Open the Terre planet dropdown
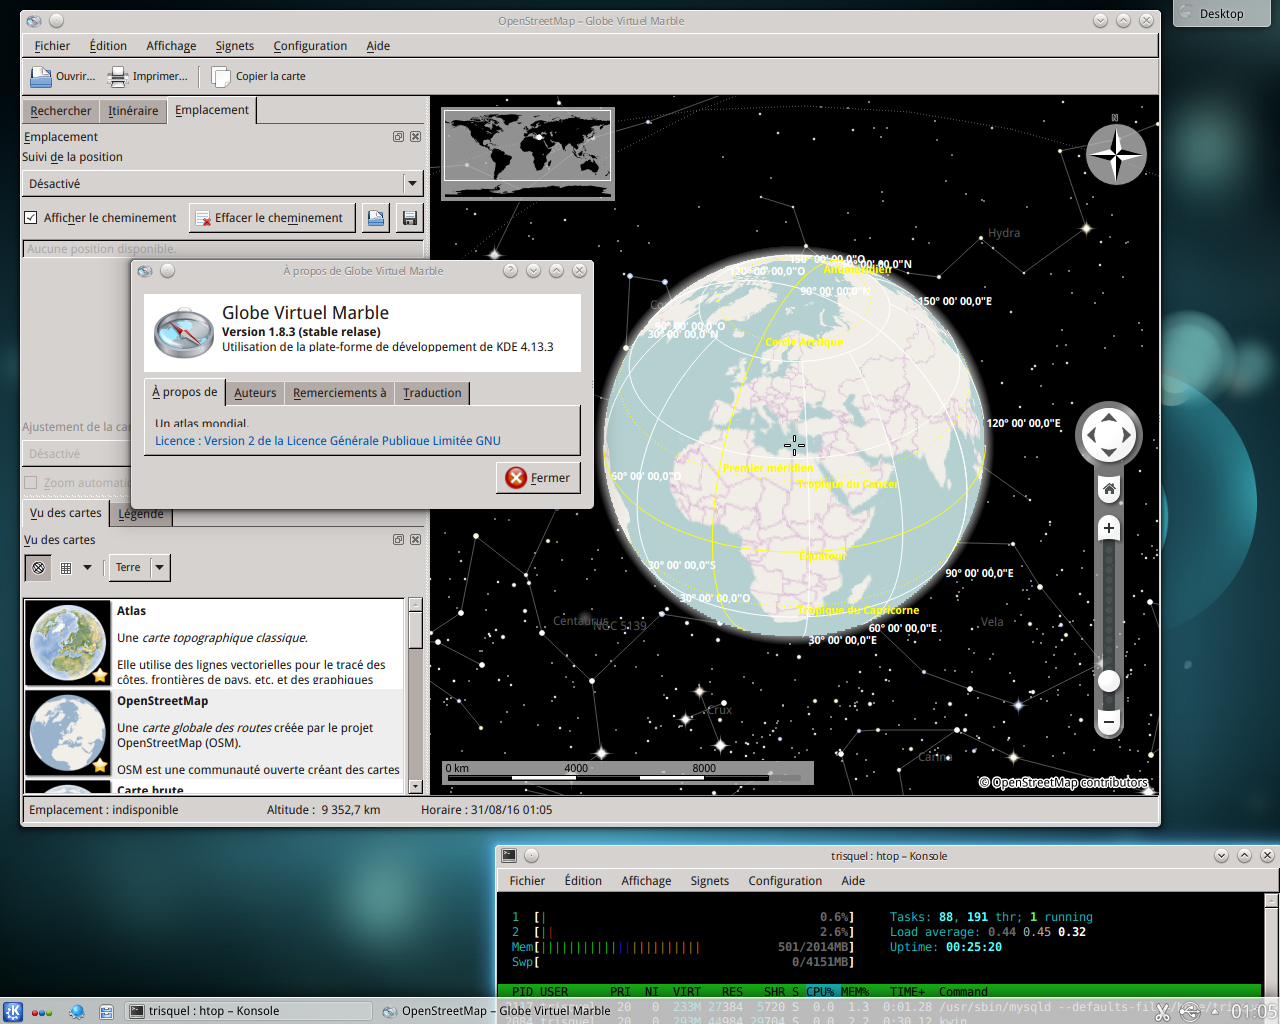This screenshot has height=1024, width=1280. tap(140, 568)
